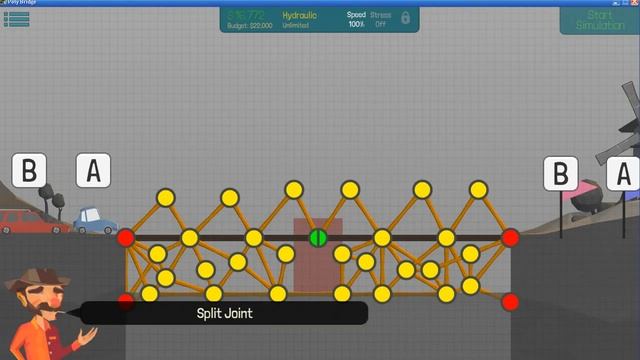Select the lower-left red anchor joint

[126, 301]
